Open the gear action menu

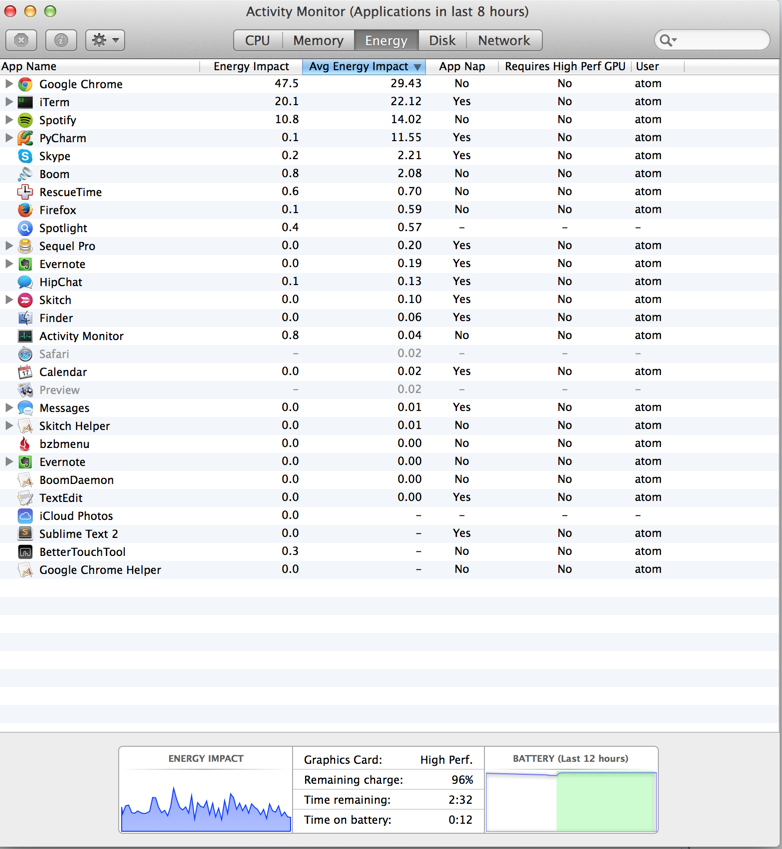105,40
